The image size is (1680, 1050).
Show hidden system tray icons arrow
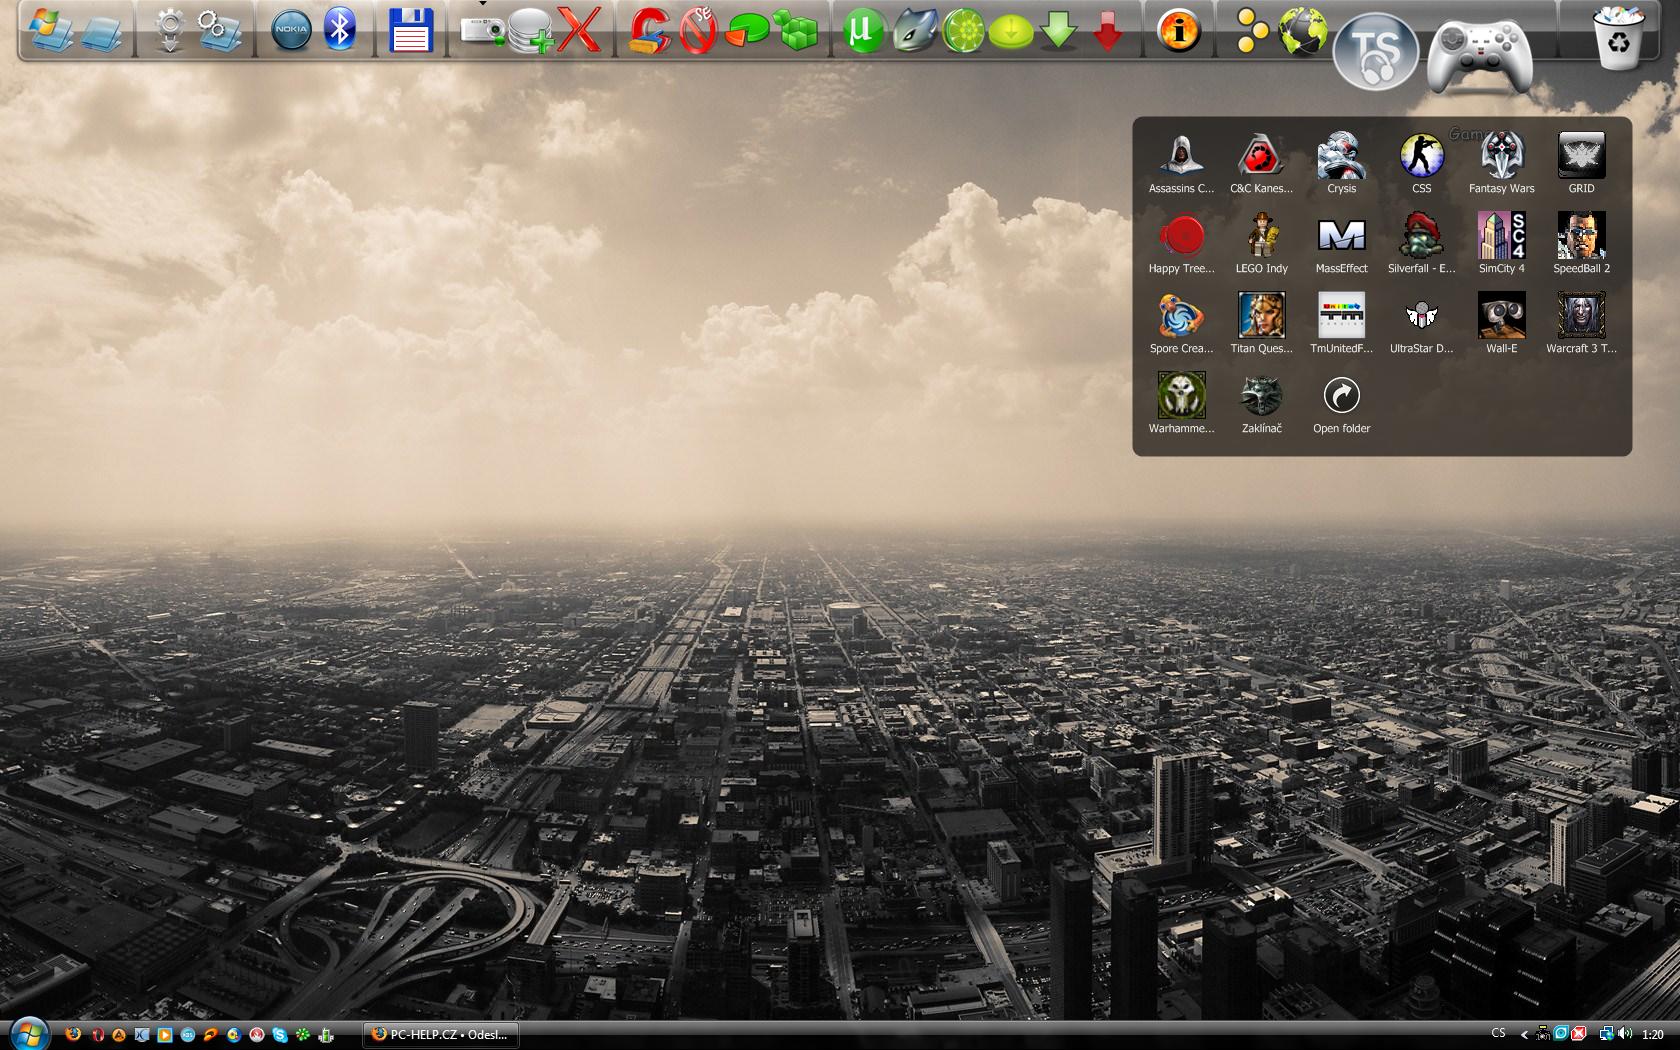pos(1524,1035)
